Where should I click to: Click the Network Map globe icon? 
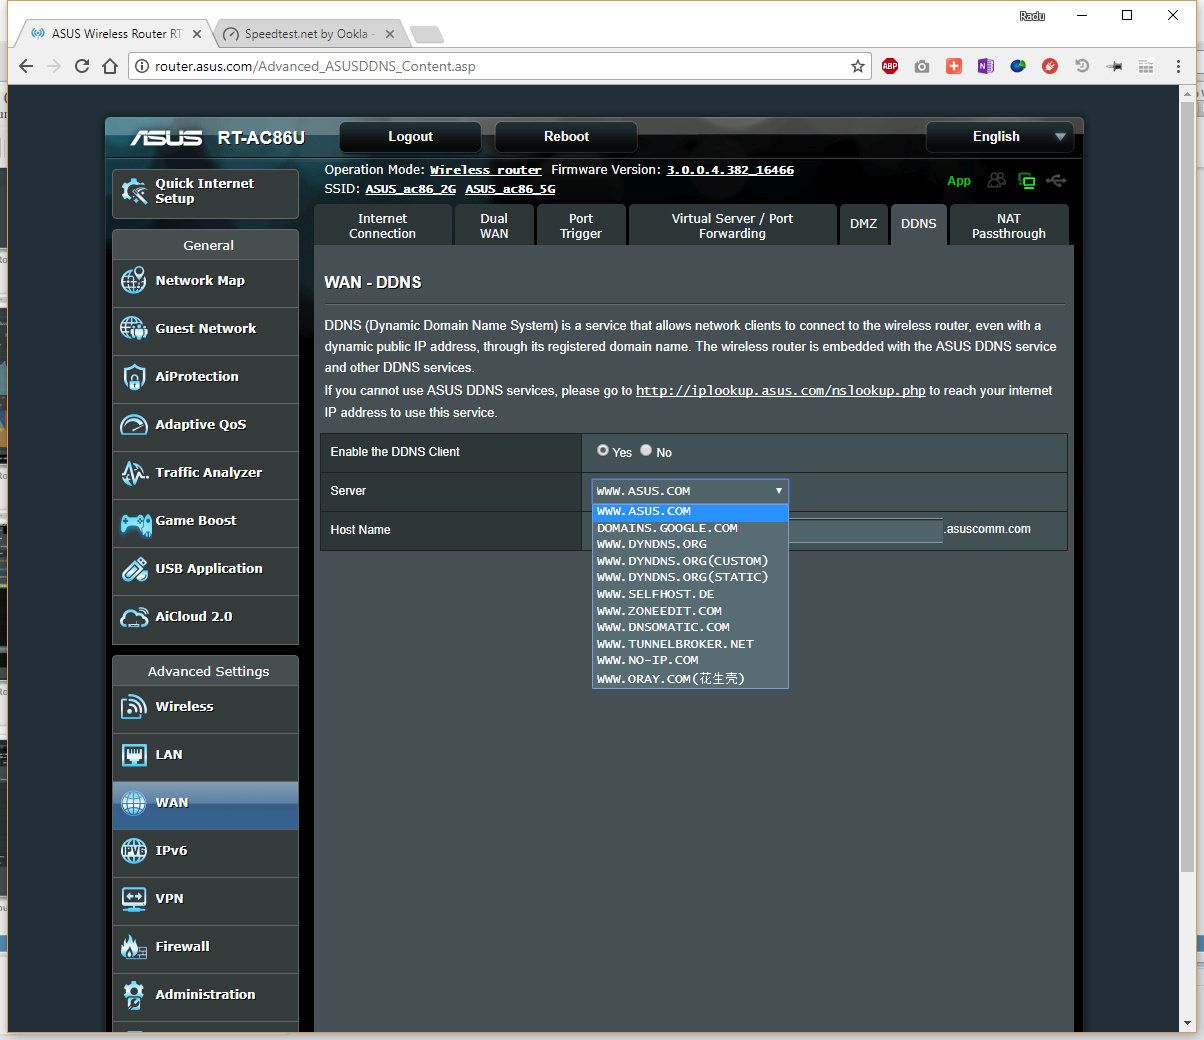(134, 281)
